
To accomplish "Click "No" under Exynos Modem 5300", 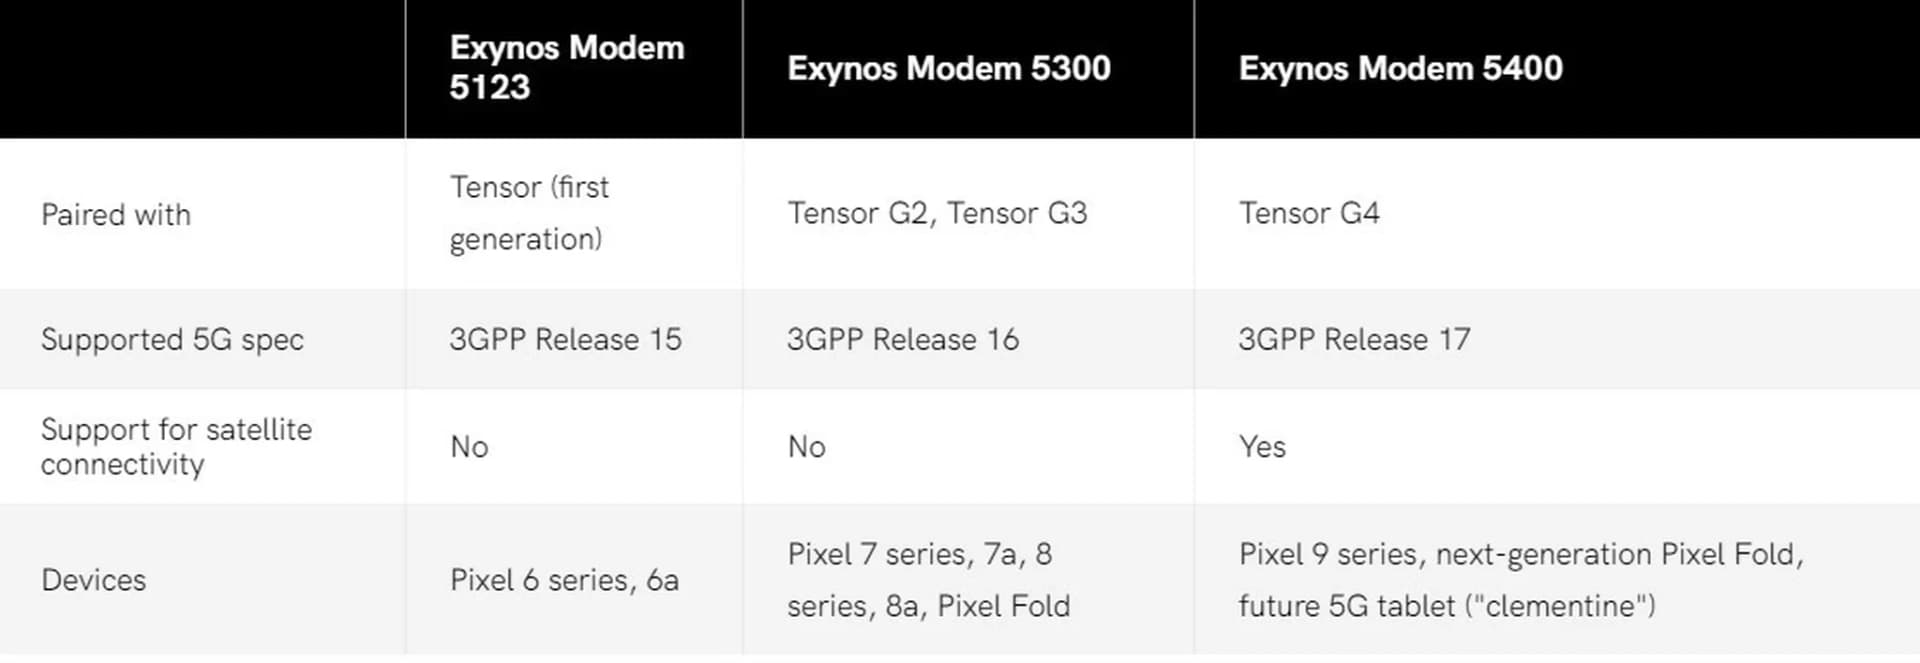I will click(x=806, y=447).
